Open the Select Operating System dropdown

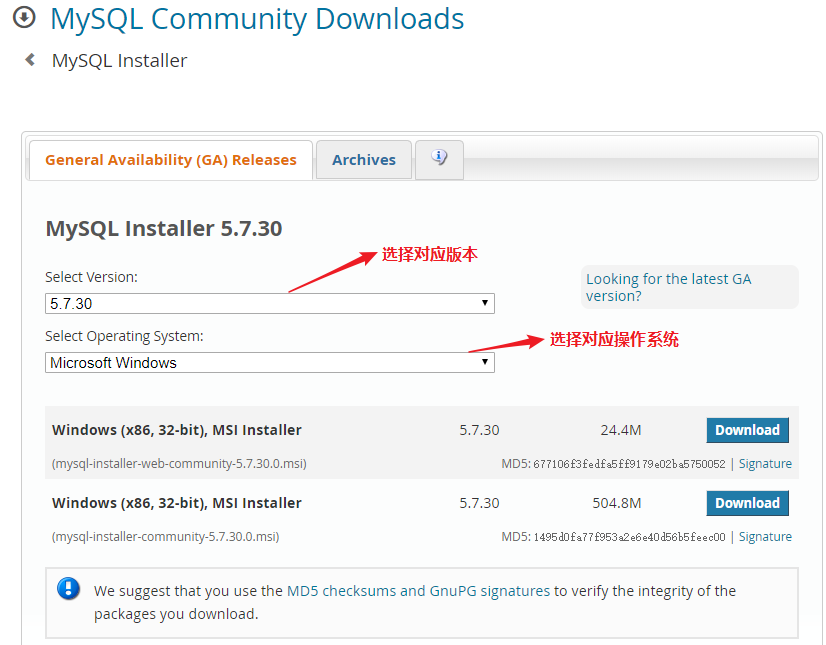tap(270, 363)
